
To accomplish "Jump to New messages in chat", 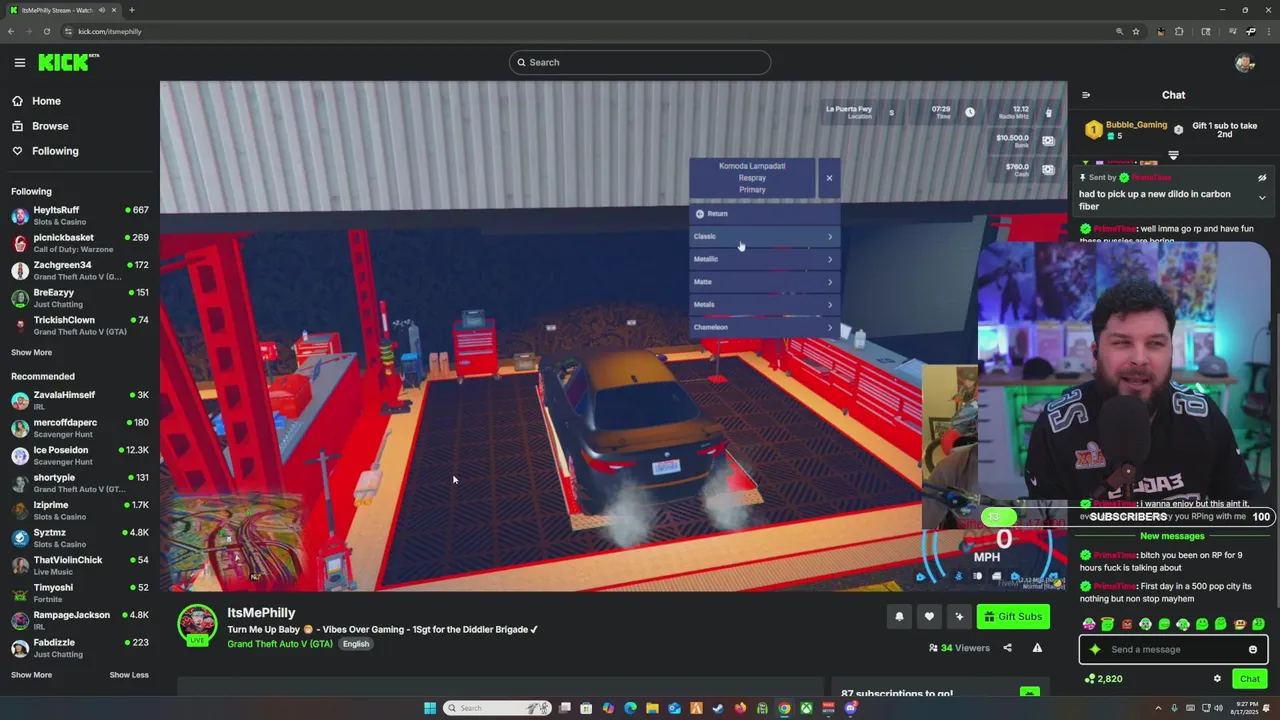I will click(1172, 536).
